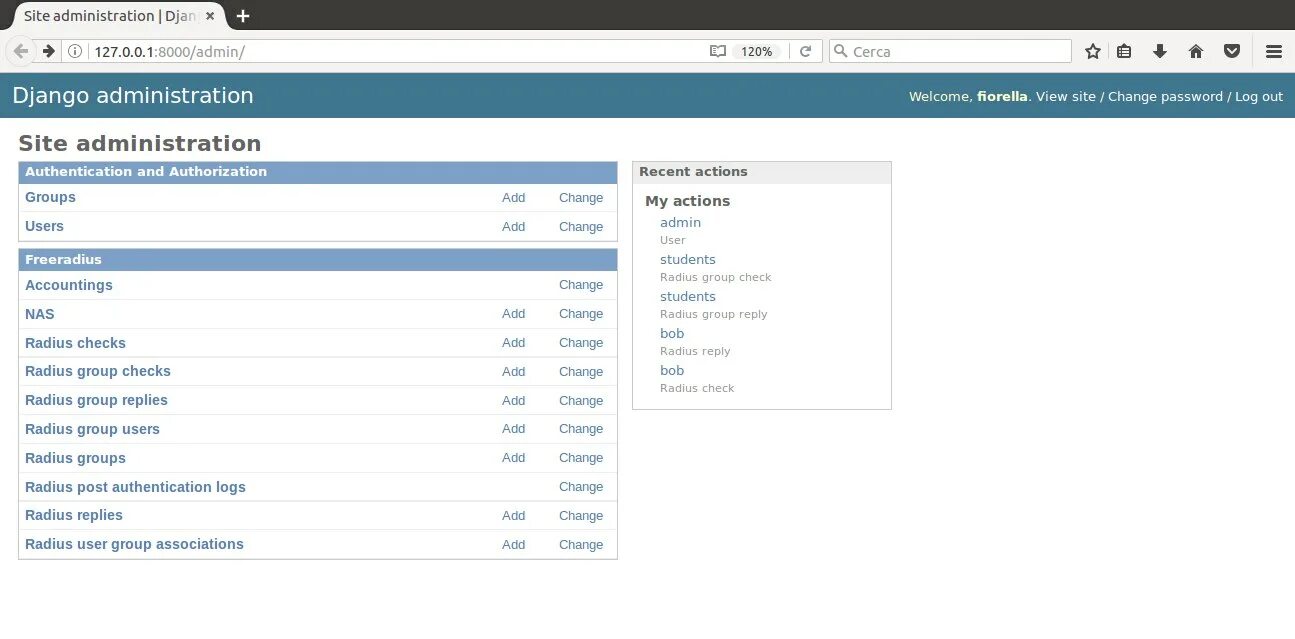This screenshot has height=639, width=1295.
Task: Click Change for Users
Action: pyautogui.click(x=581, y=227)
